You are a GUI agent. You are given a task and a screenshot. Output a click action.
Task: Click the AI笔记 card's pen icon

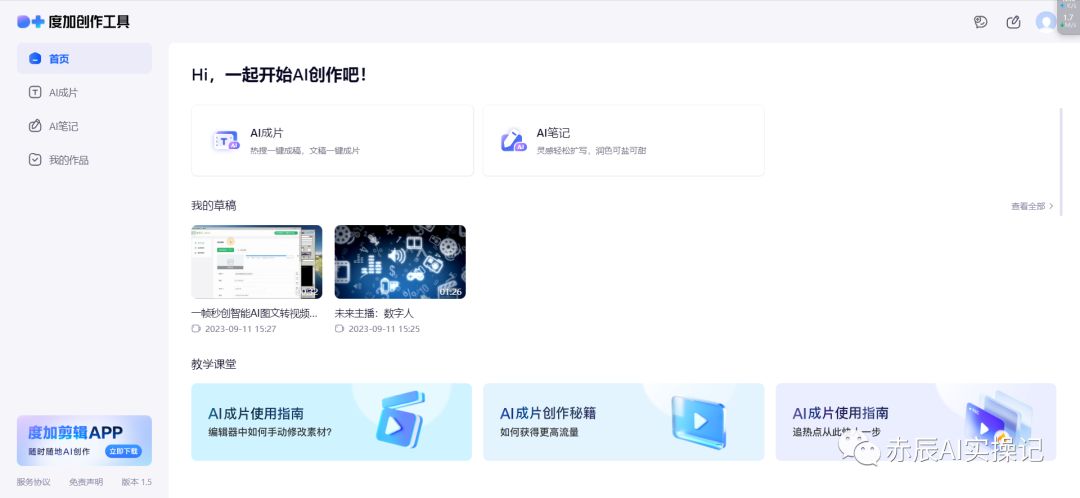[513, 141]
